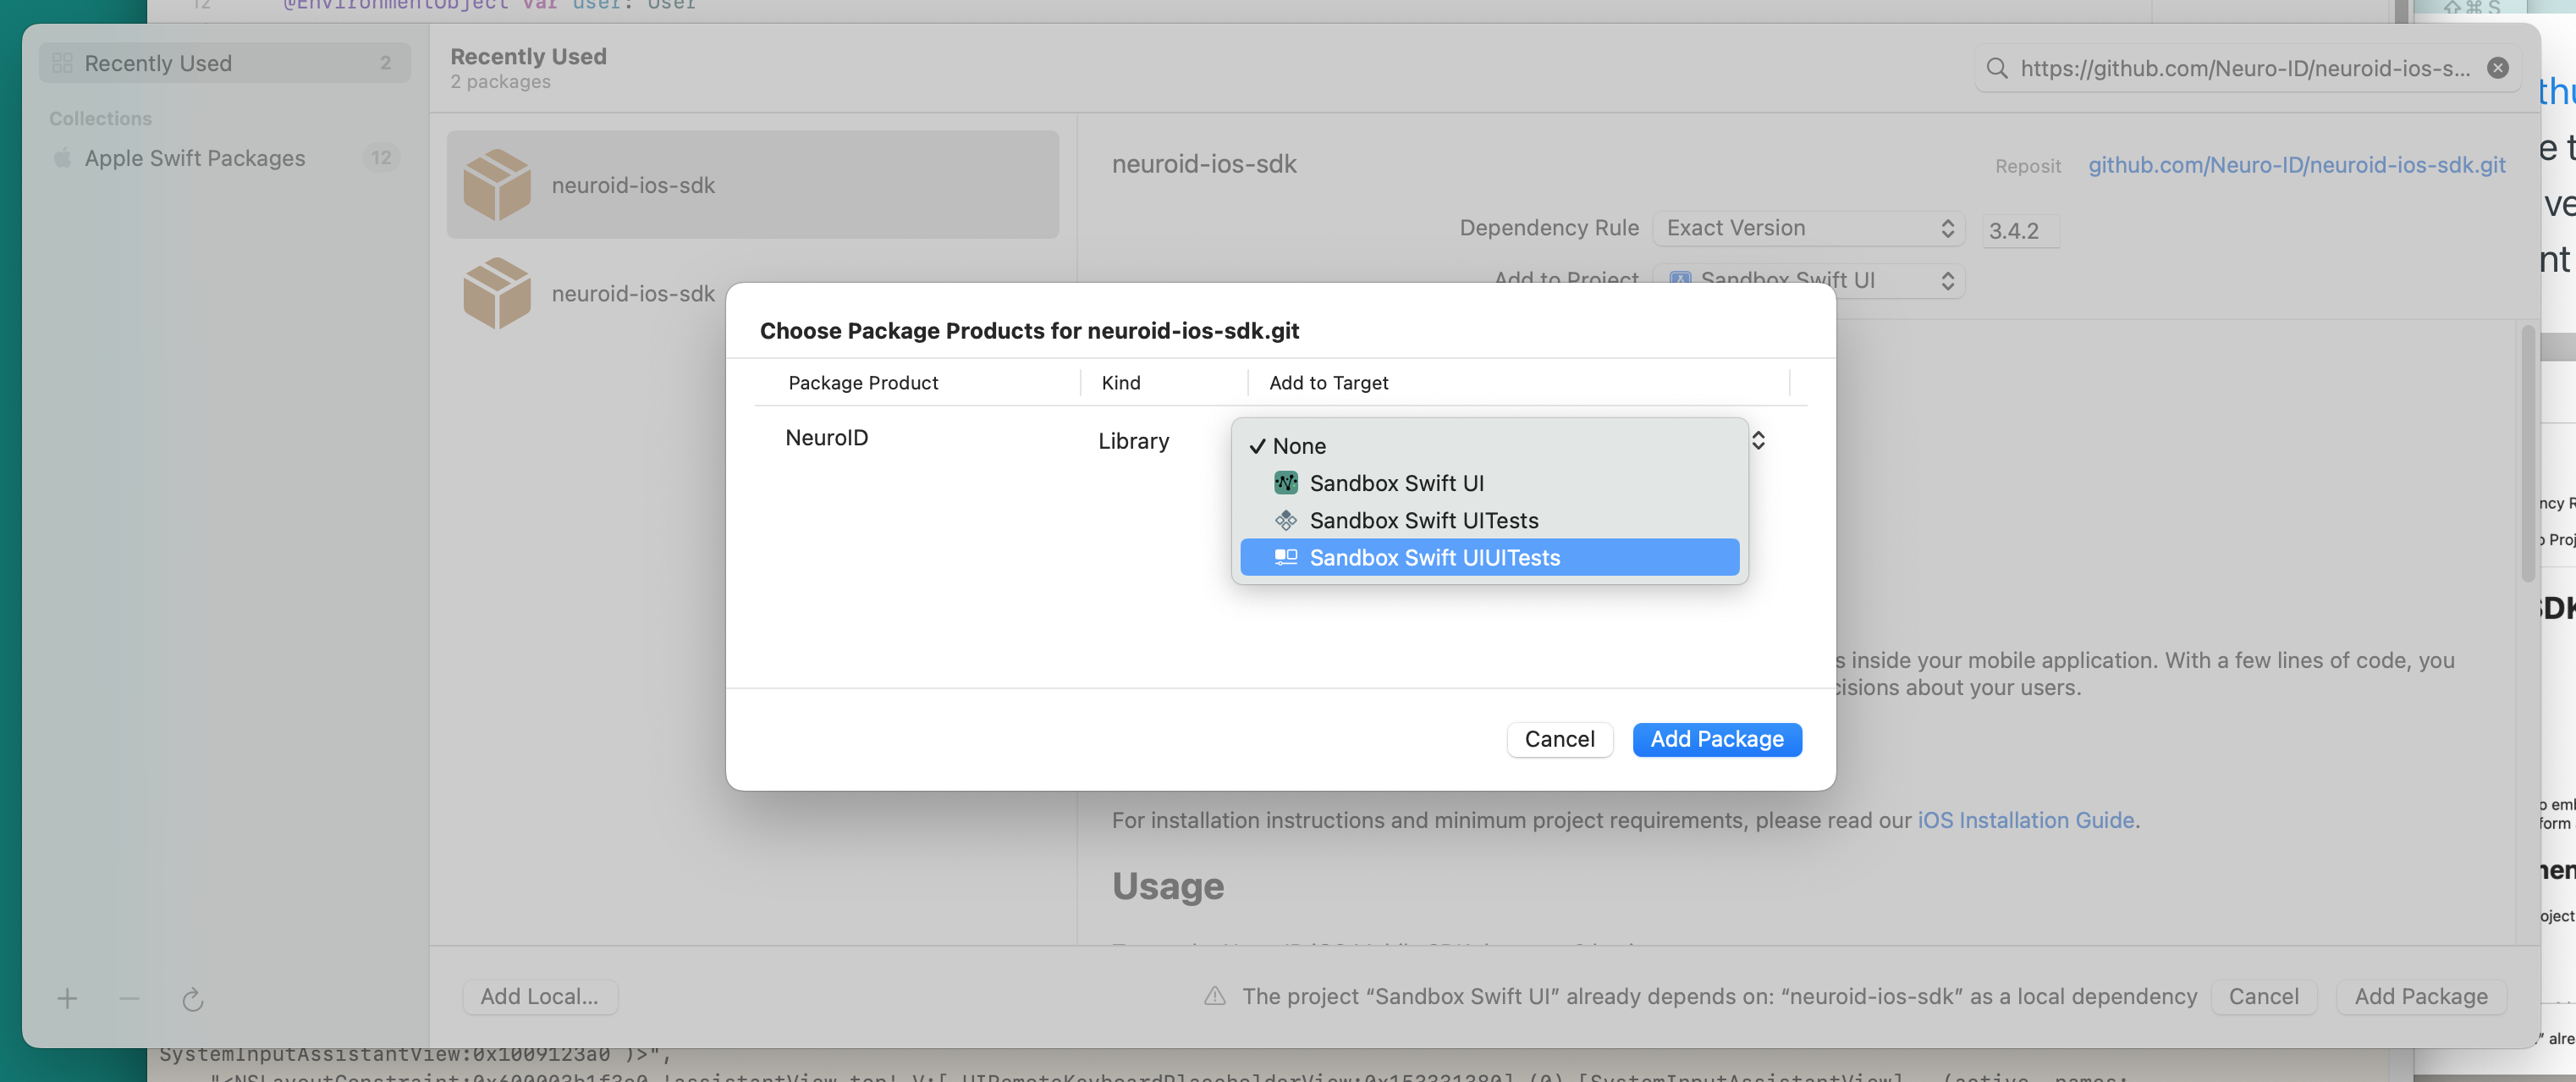2576x1082 pixels.
Task: Click the 12 count badge for Apple Swift Packages
Action: coord(380,158)
